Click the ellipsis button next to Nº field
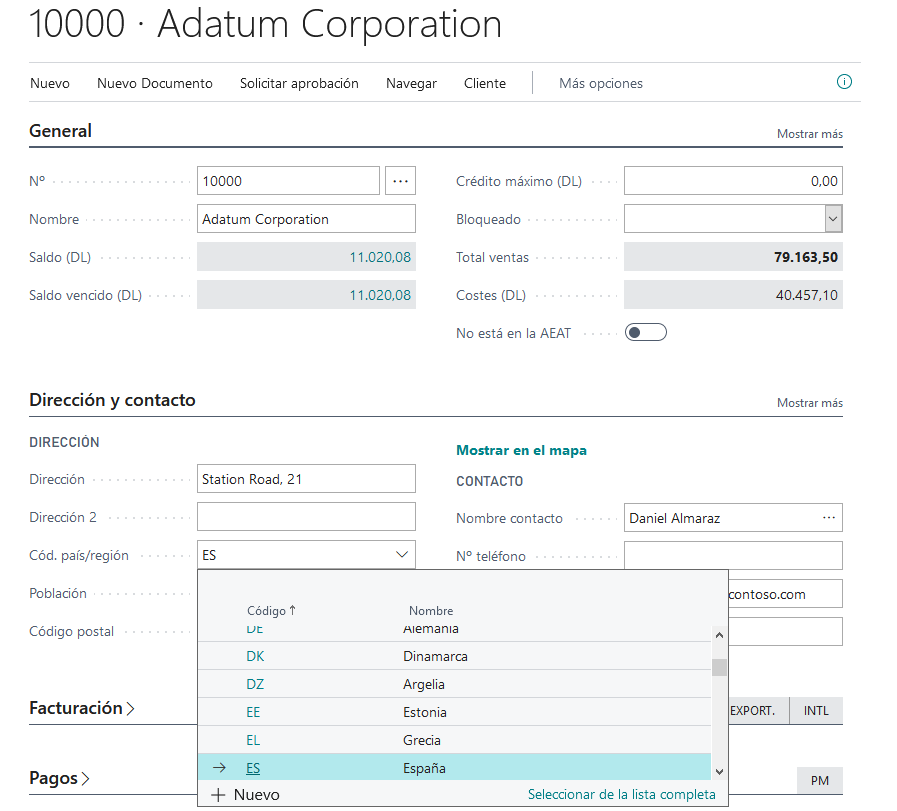This screenshot has height=811, width=897. tap(400, 181)
